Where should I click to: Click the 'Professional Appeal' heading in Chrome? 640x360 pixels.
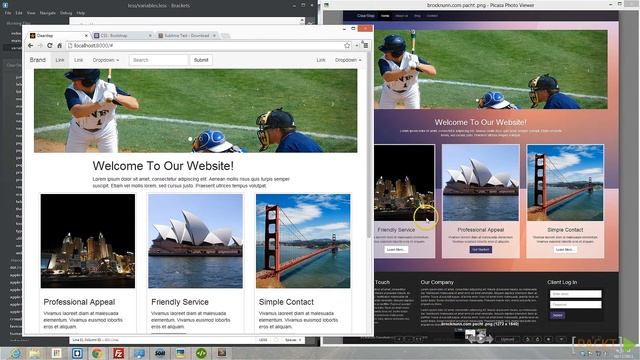click(79, 302)
